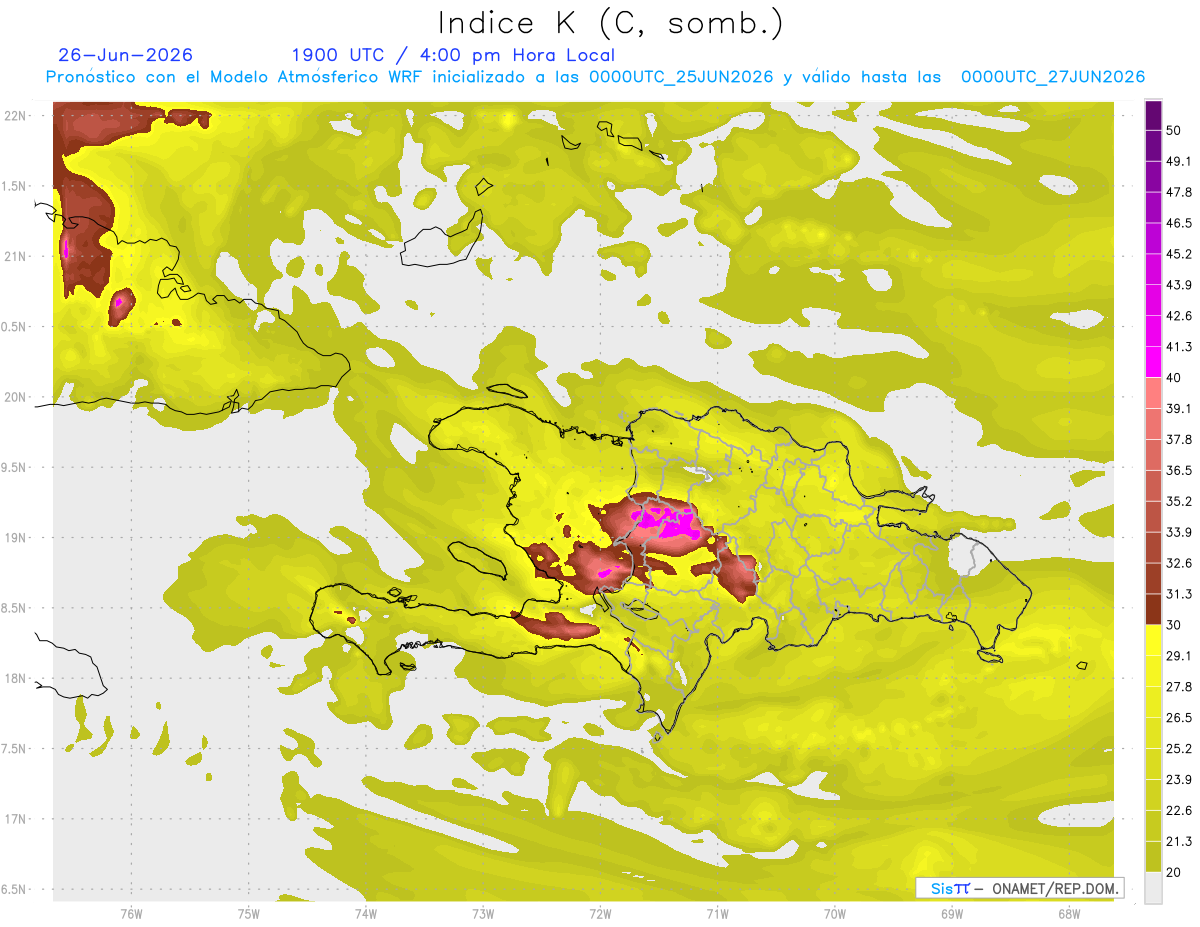Image resolution: width=1200 pixels, height=927 pixels.
Task: Click the legend value '29.1'
Action: 1178,656
